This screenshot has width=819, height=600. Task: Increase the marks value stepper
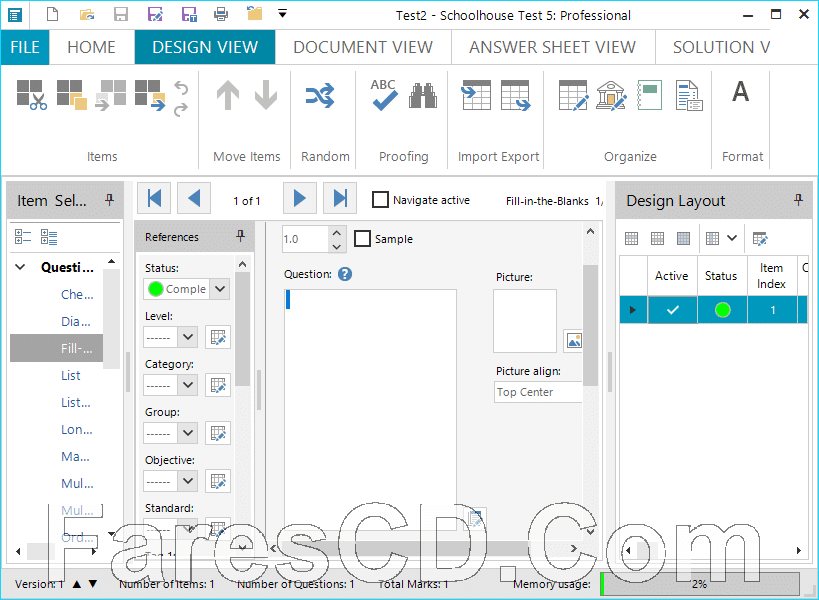point(337,233)
